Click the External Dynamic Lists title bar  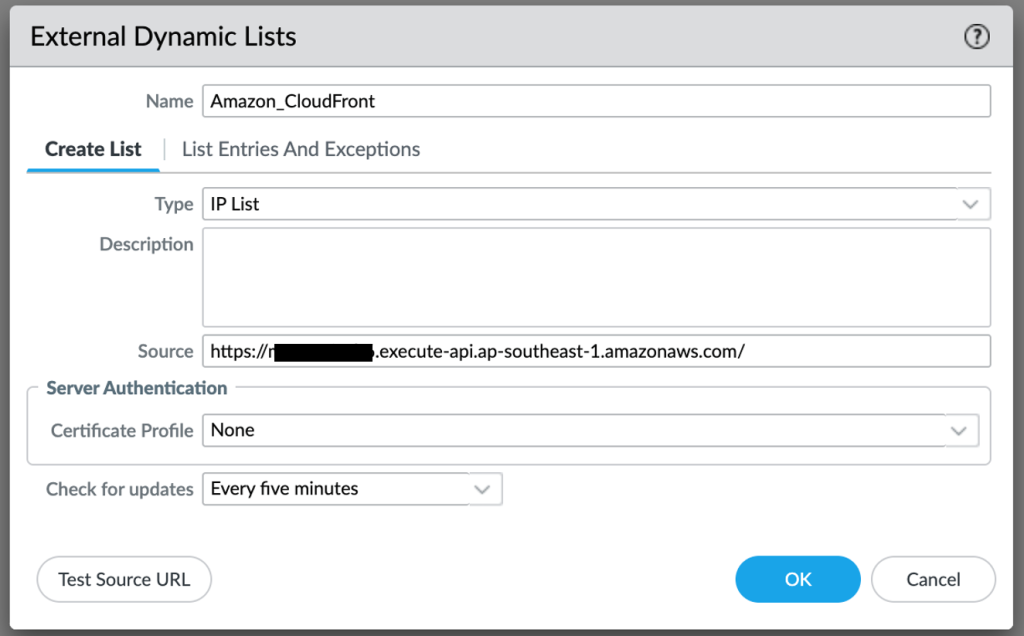(162, 36)
